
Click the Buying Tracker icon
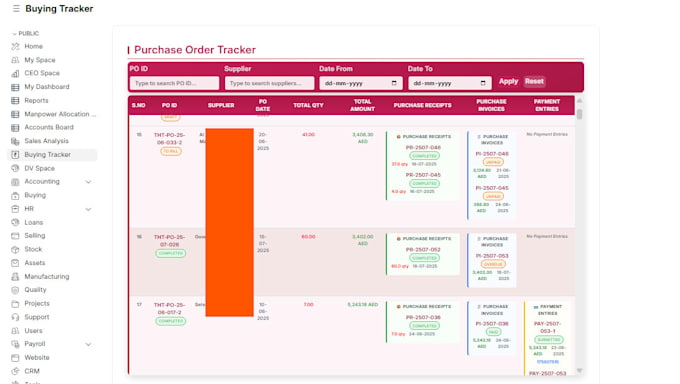[15, 154]
